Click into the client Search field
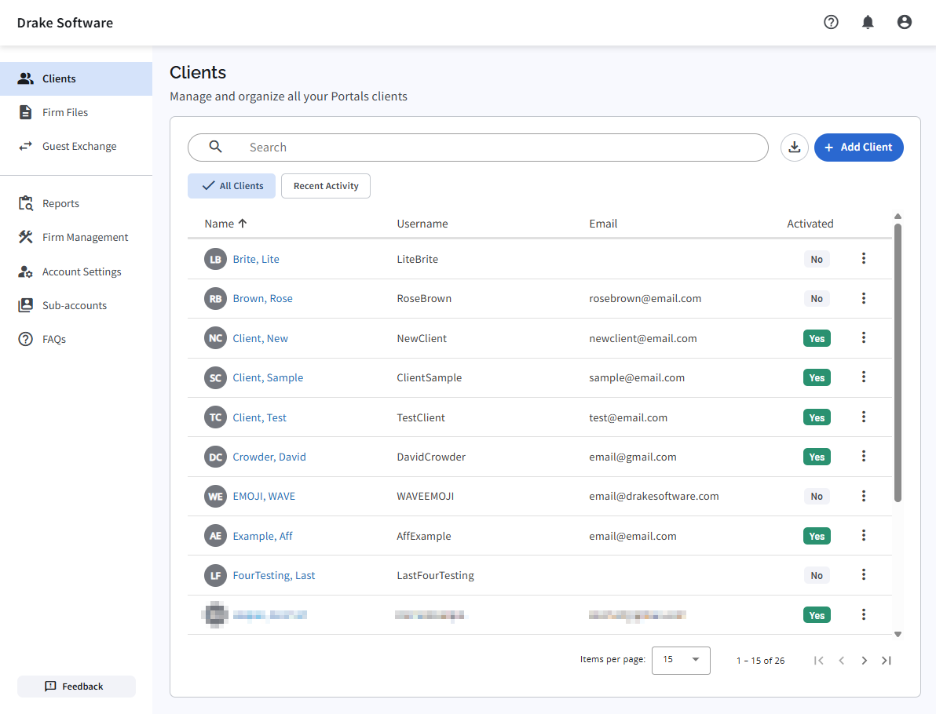Viewport: 936px width, 714px height. point(490,147)
